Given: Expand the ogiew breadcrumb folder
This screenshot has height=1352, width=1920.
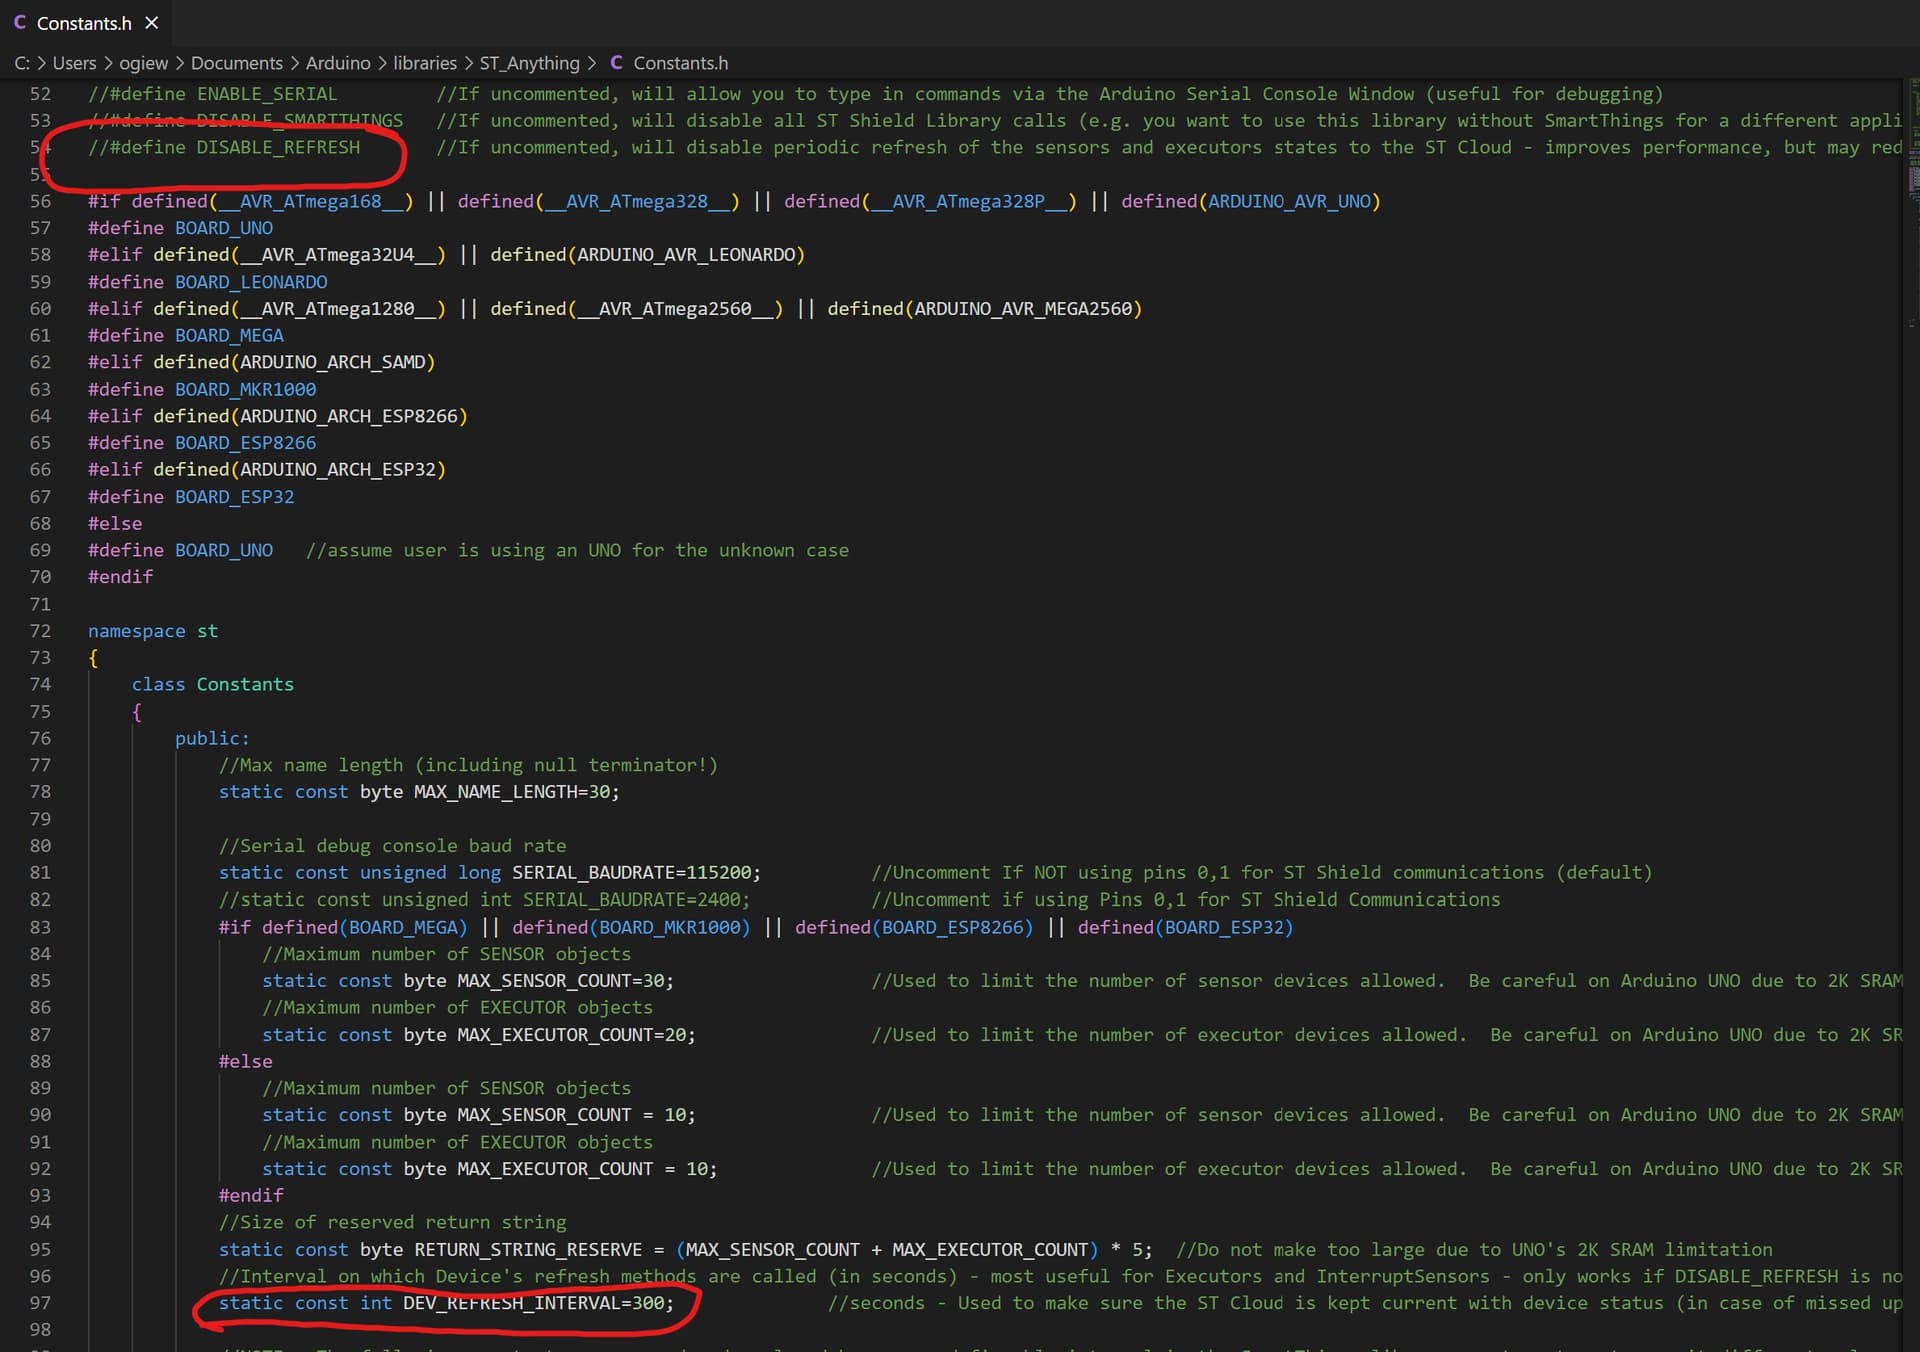Looking at the screenshot, I should coord(143,63).
